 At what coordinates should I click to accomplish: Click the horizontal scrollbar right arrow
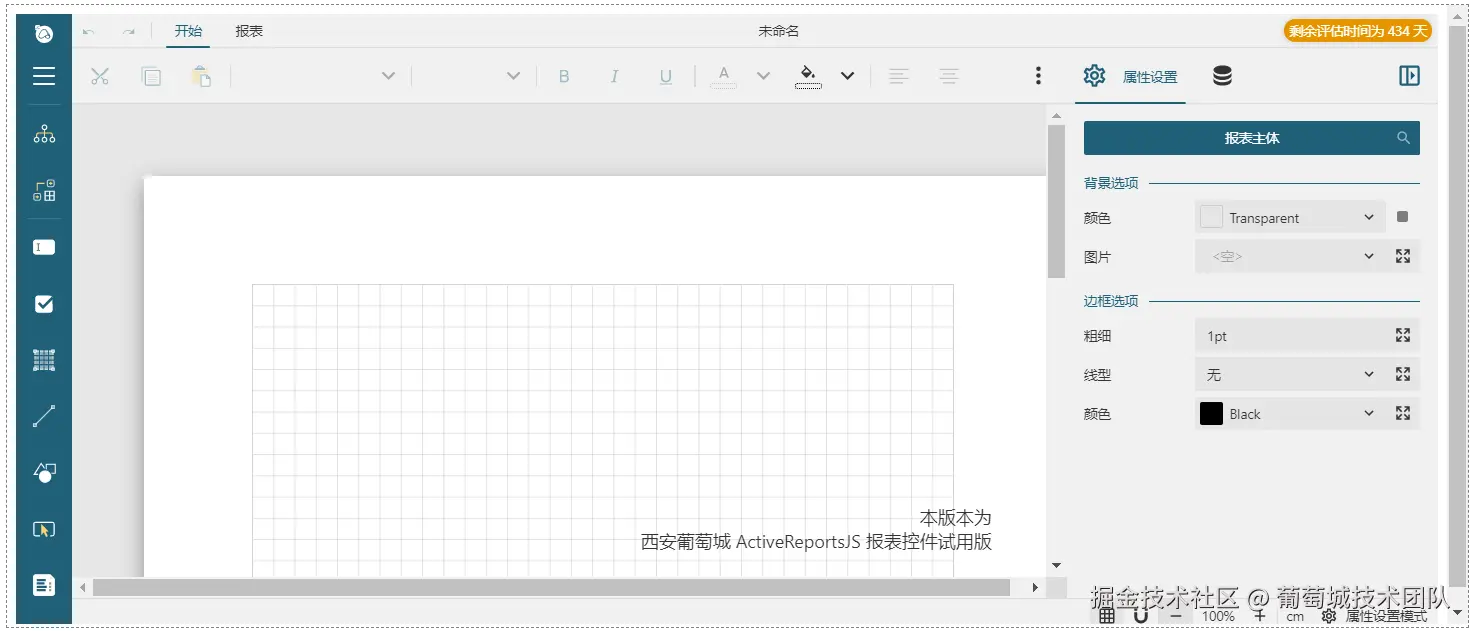(x=1035, y=588)
